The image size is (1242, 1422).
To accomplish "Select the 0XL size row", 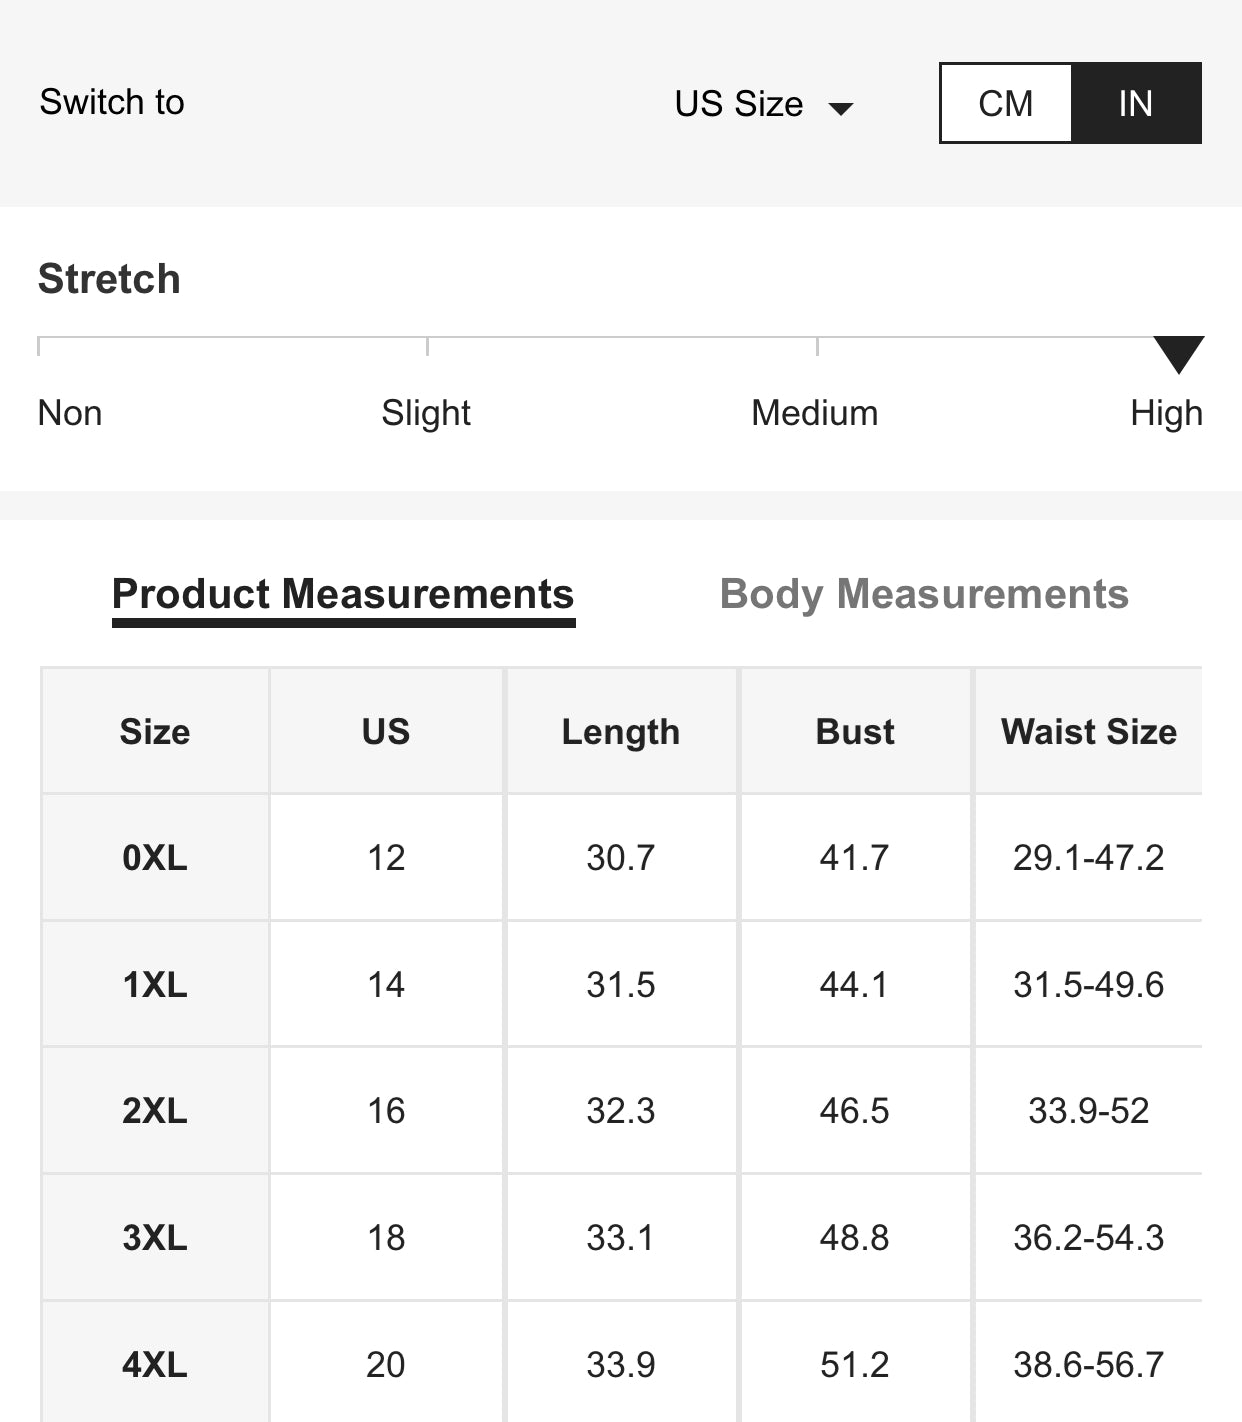I will coord(154,857).
